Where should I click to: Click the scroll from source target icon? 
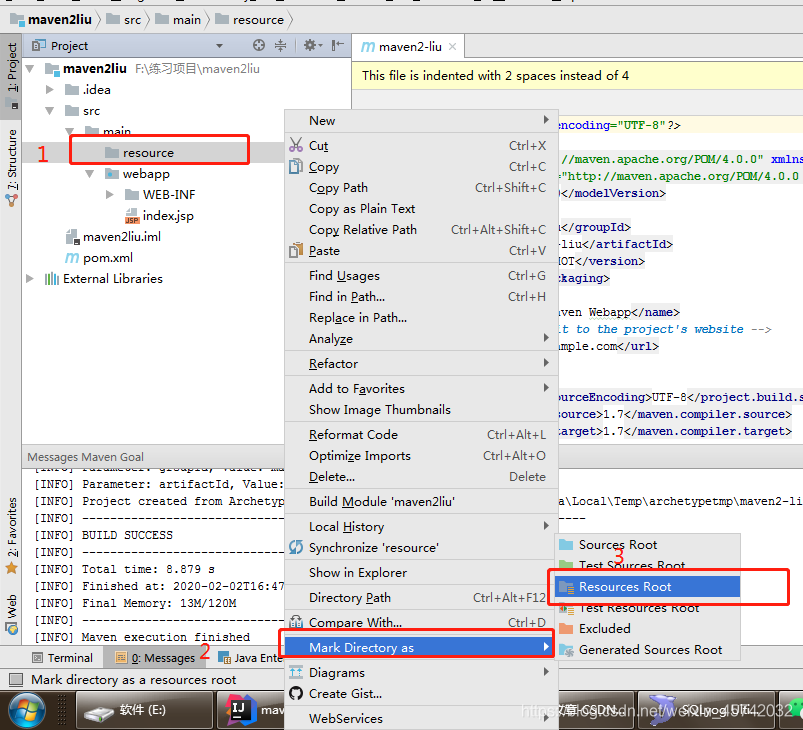[259, 46]
